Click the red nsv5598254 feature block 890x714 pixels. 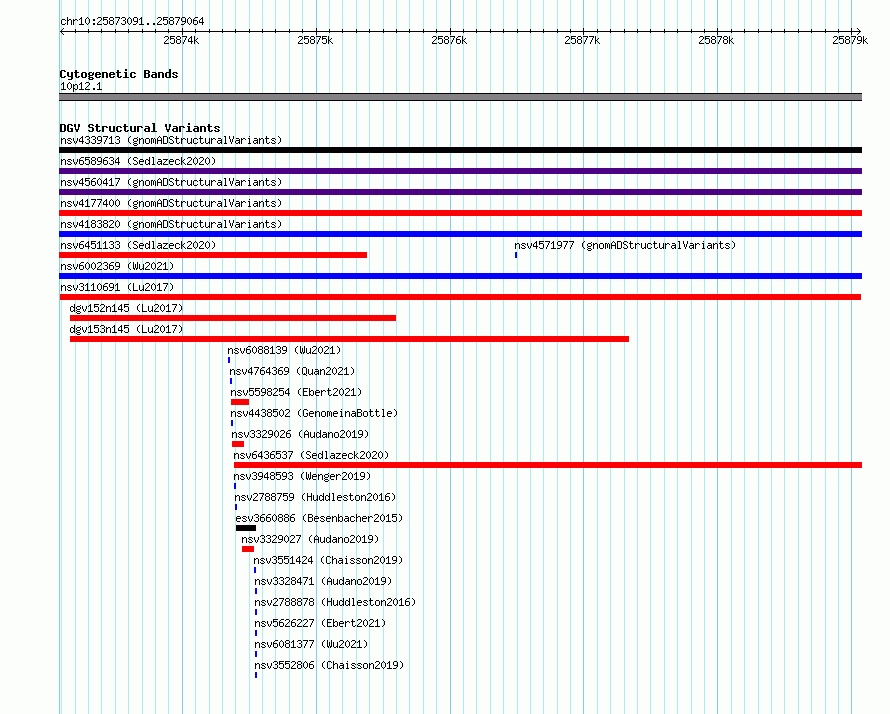click(x=240, y=402)
